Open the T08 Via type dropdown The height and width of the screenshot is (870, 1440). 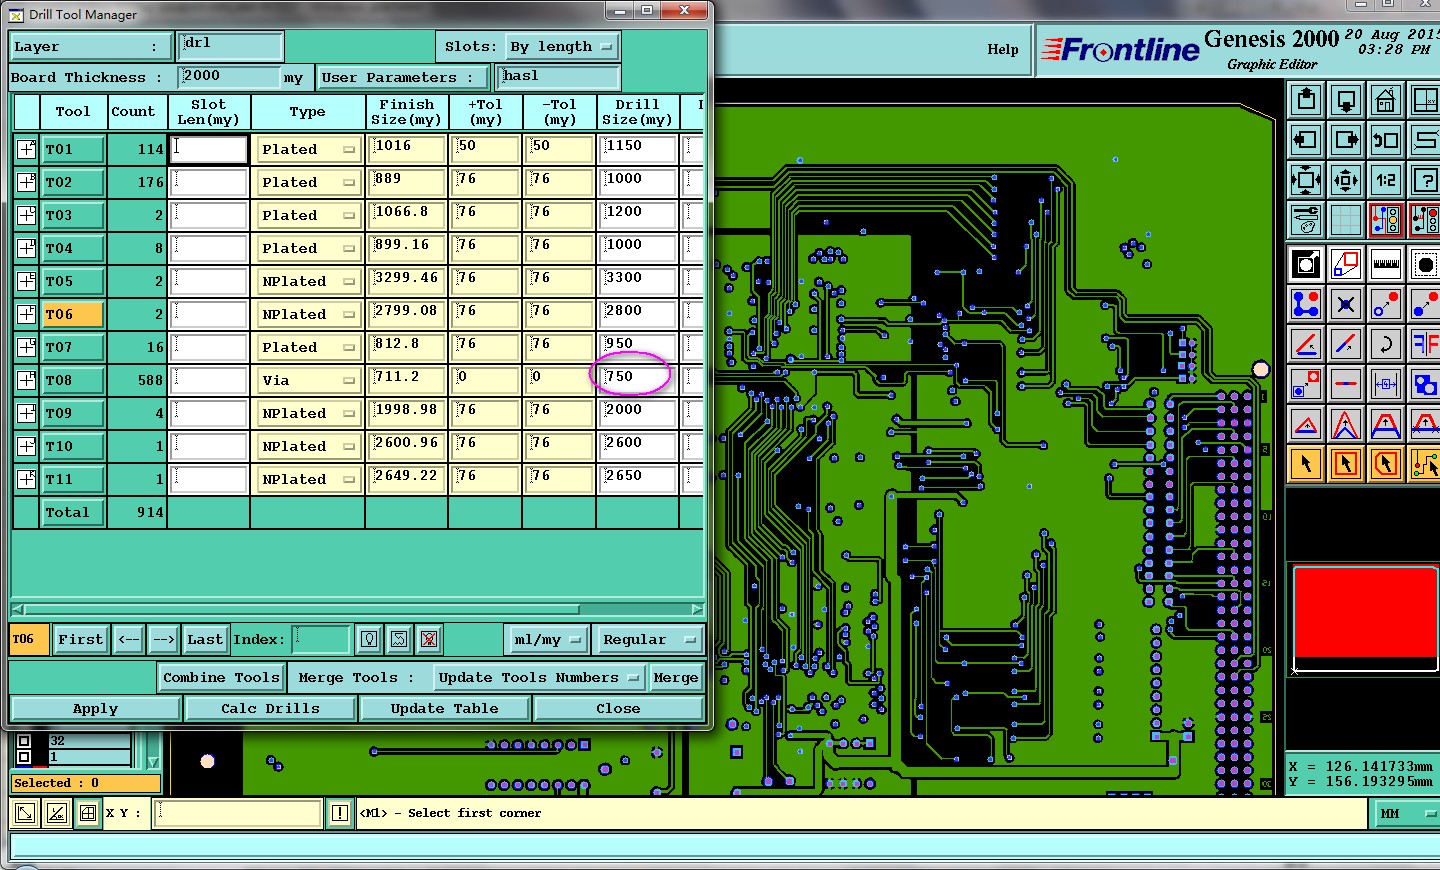(x=308, y=380)
